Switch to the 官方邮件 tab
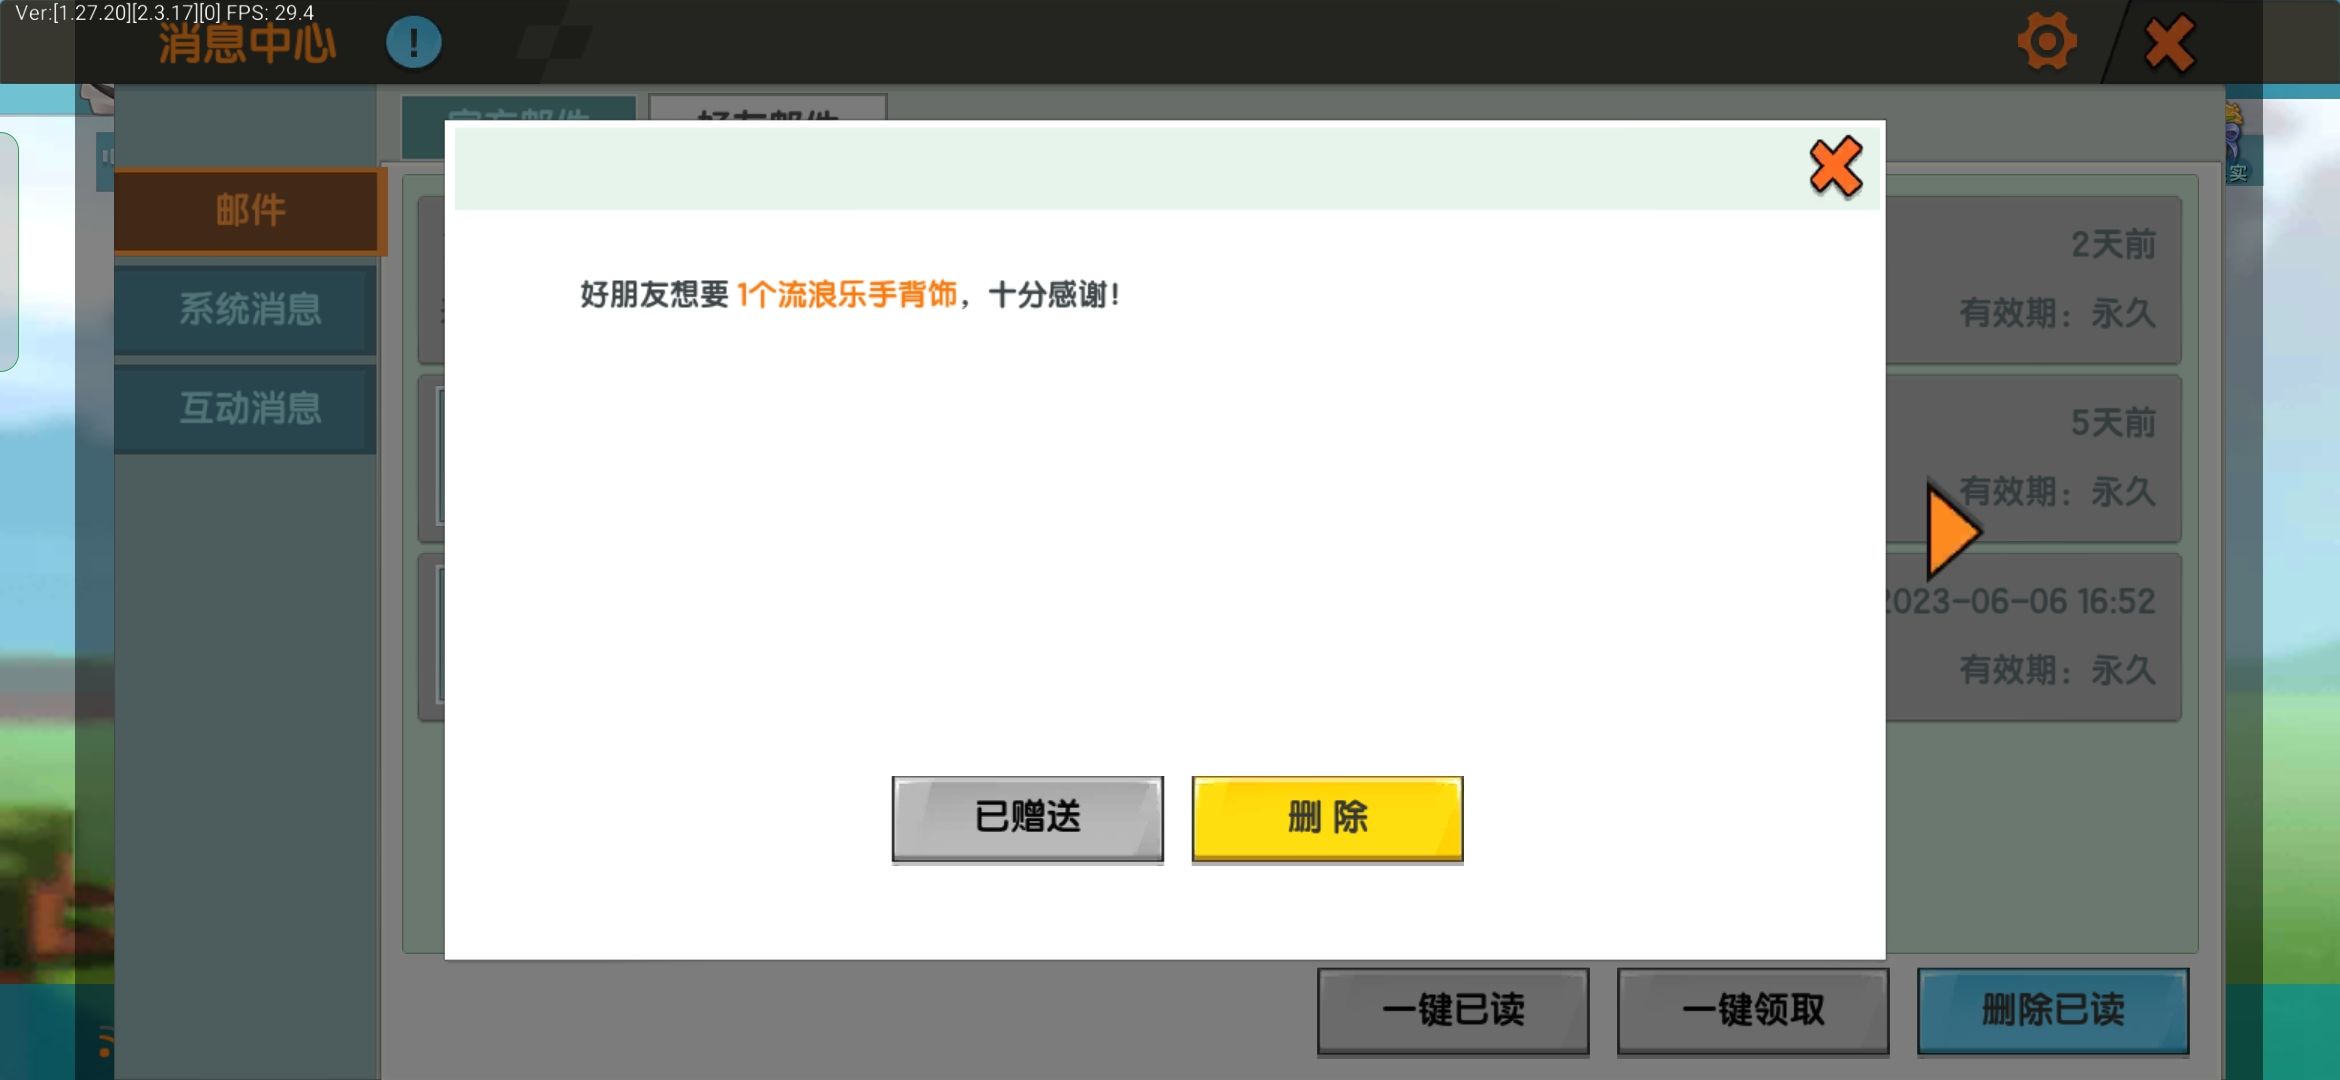Viewport: 2340px width, 1080px height. pyautogui.click(x=518, y=110)
